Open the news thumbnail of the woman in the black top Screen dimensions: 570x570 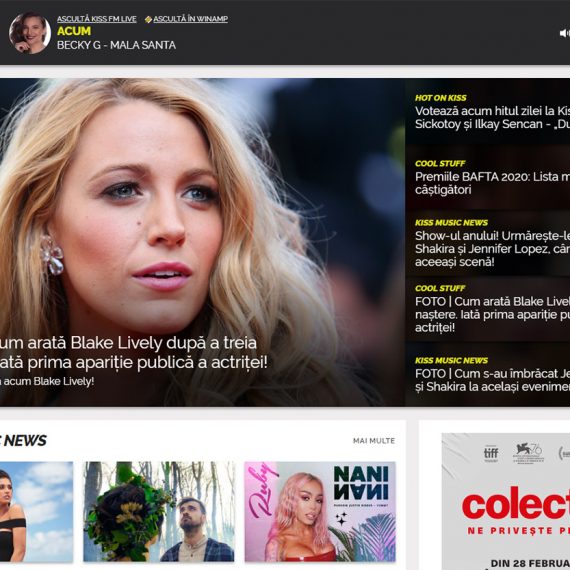[x=36, y=512]
